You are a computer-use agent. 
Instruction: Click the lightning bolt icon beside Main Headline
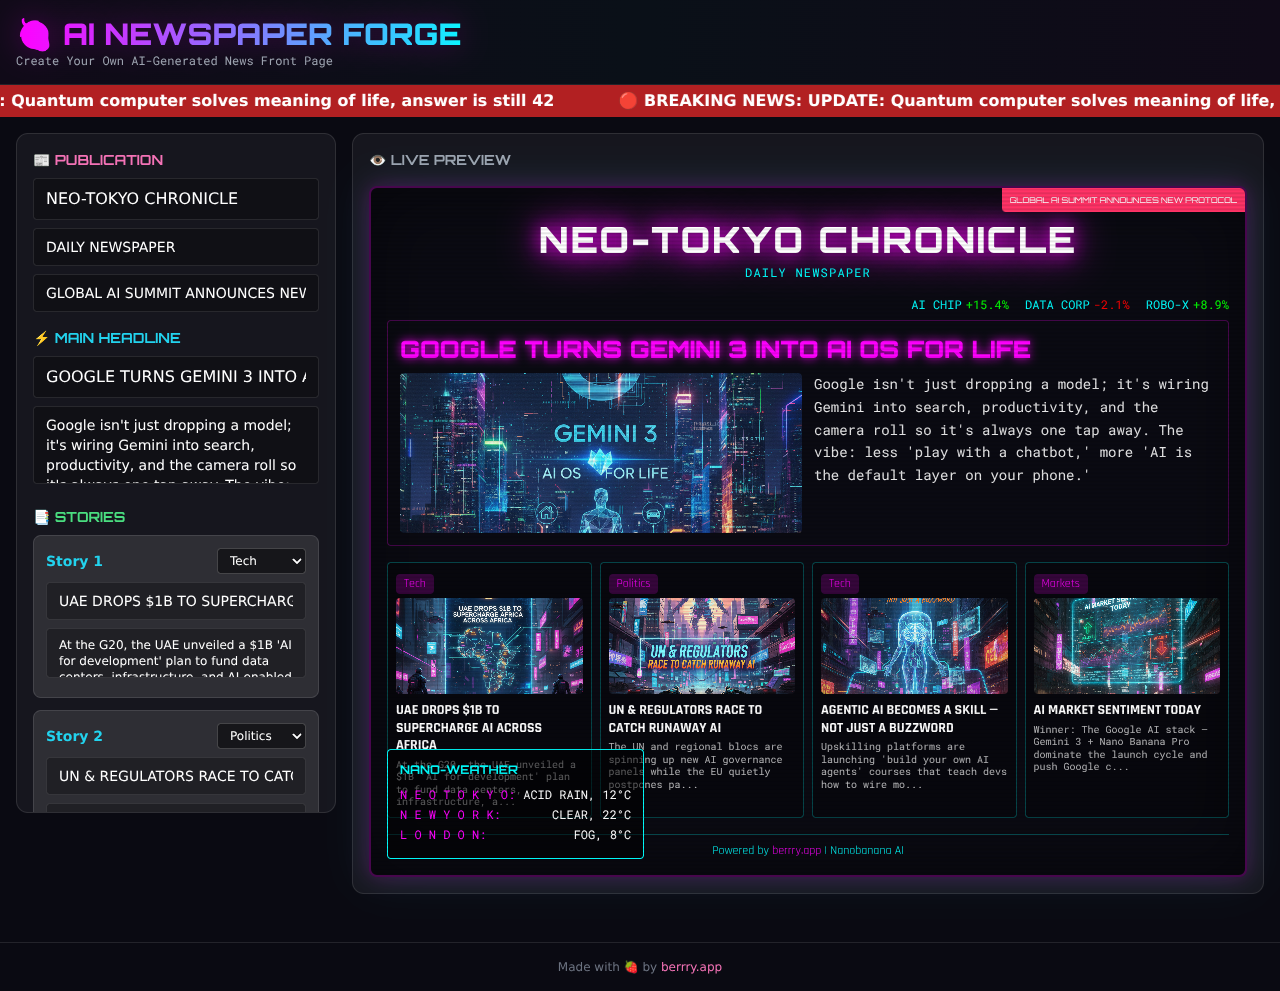point(41,338)
